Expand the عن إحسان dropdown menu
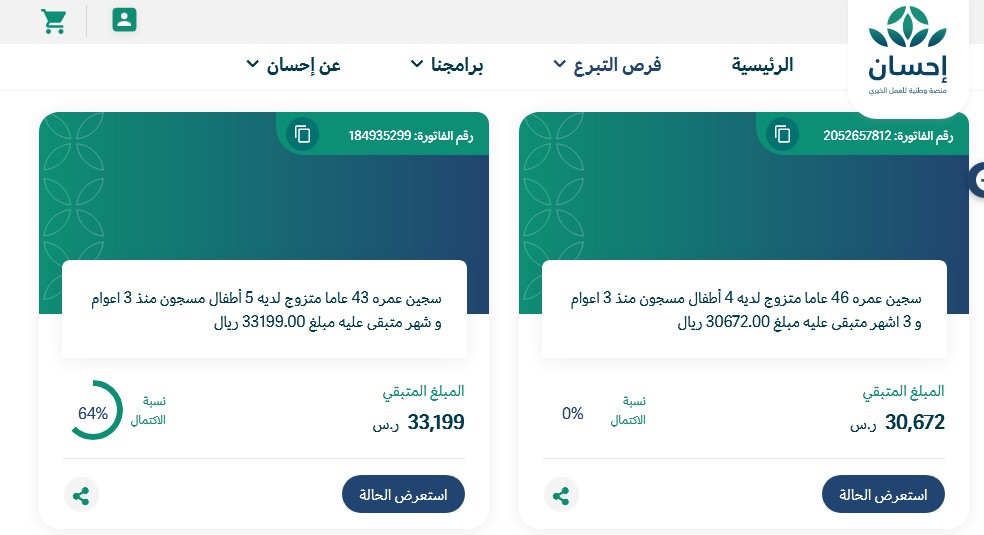 [293, 65]
